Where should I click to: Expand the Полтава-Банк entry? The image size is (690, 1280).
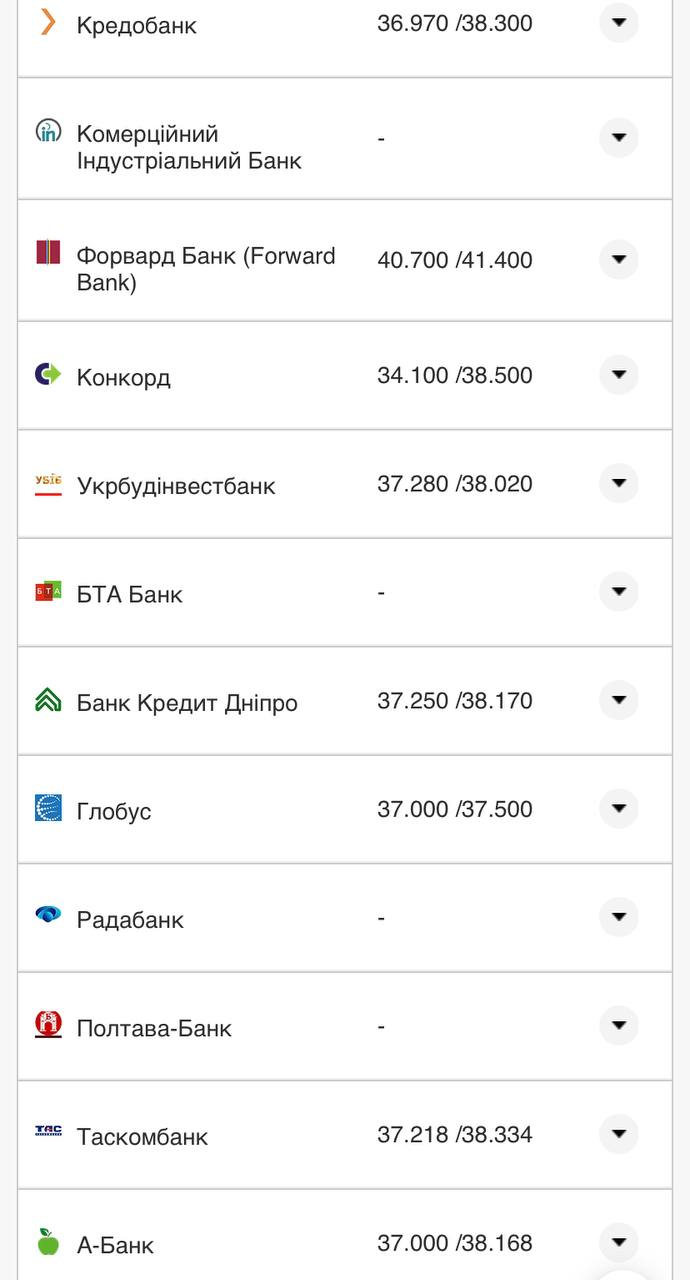point(618,1025)
